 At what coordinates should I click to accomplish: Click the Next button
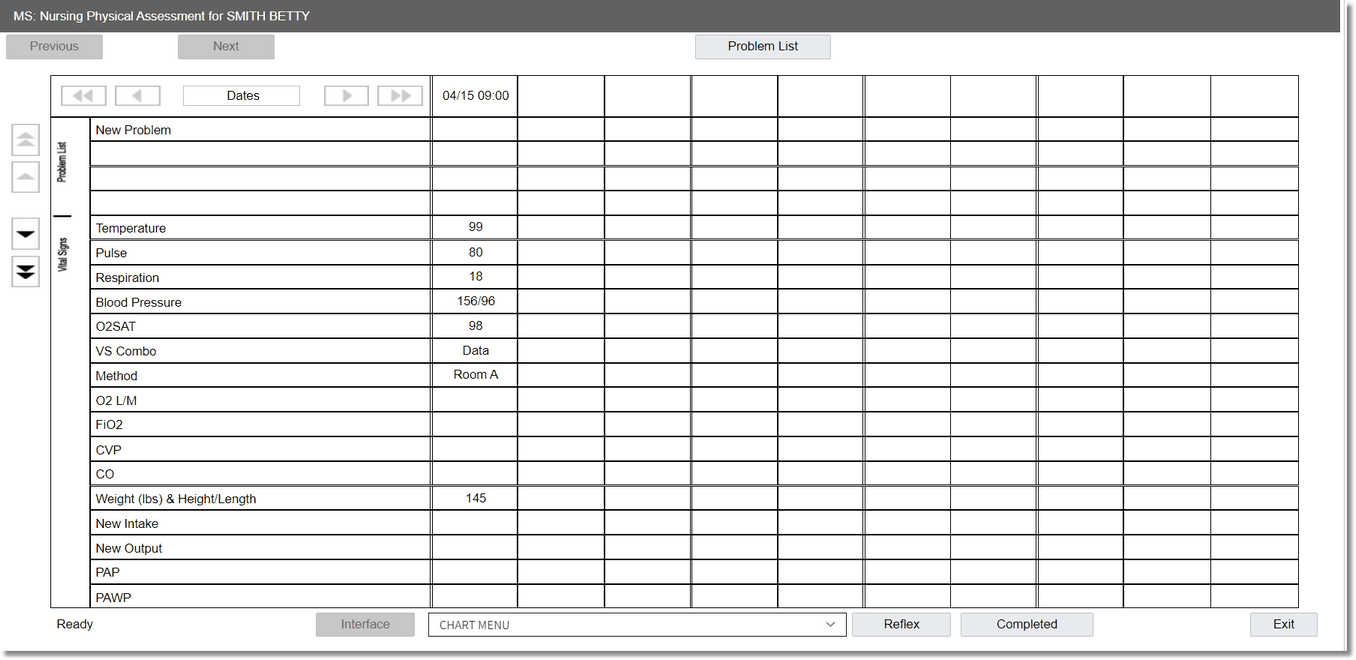coord(226,46)
